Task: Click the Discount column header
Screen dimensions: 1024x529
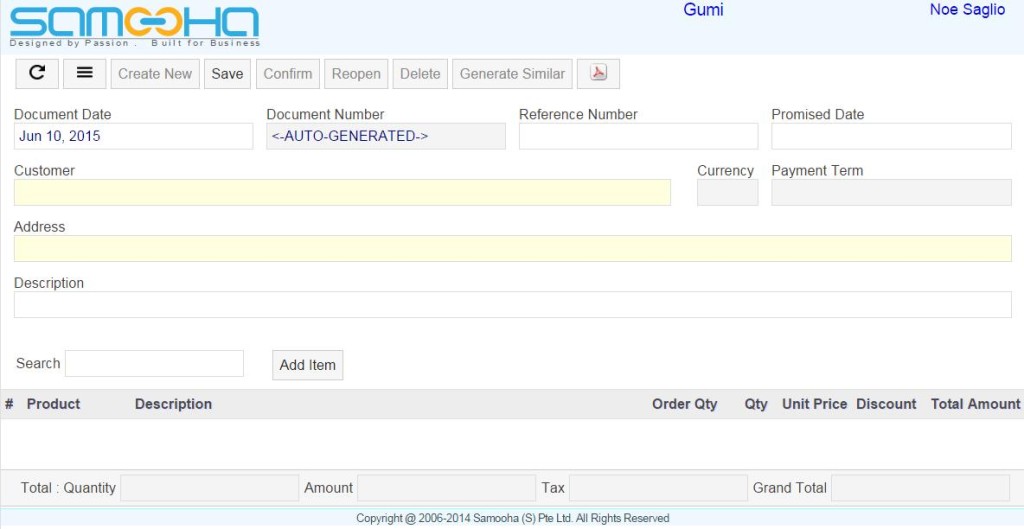Action: 886,404
